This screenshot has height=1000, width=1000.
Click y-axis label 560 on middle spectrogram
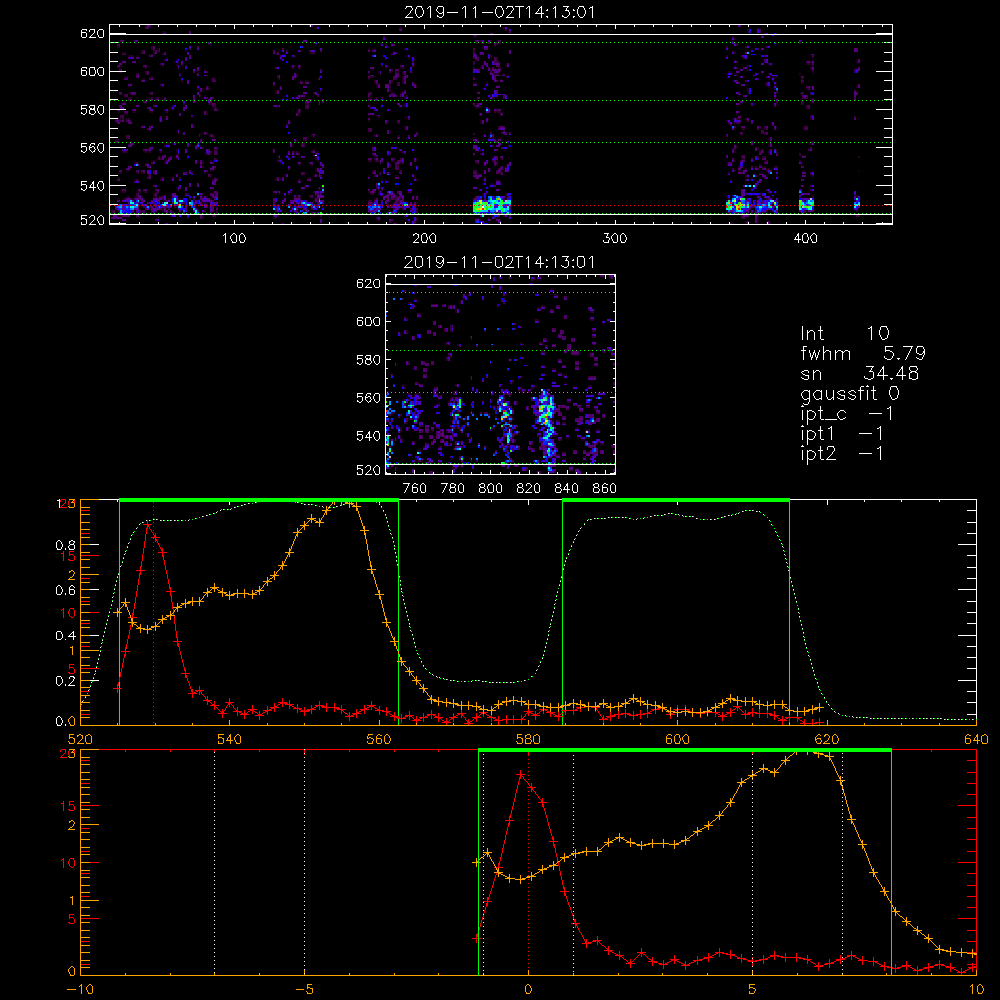[369, 397]
